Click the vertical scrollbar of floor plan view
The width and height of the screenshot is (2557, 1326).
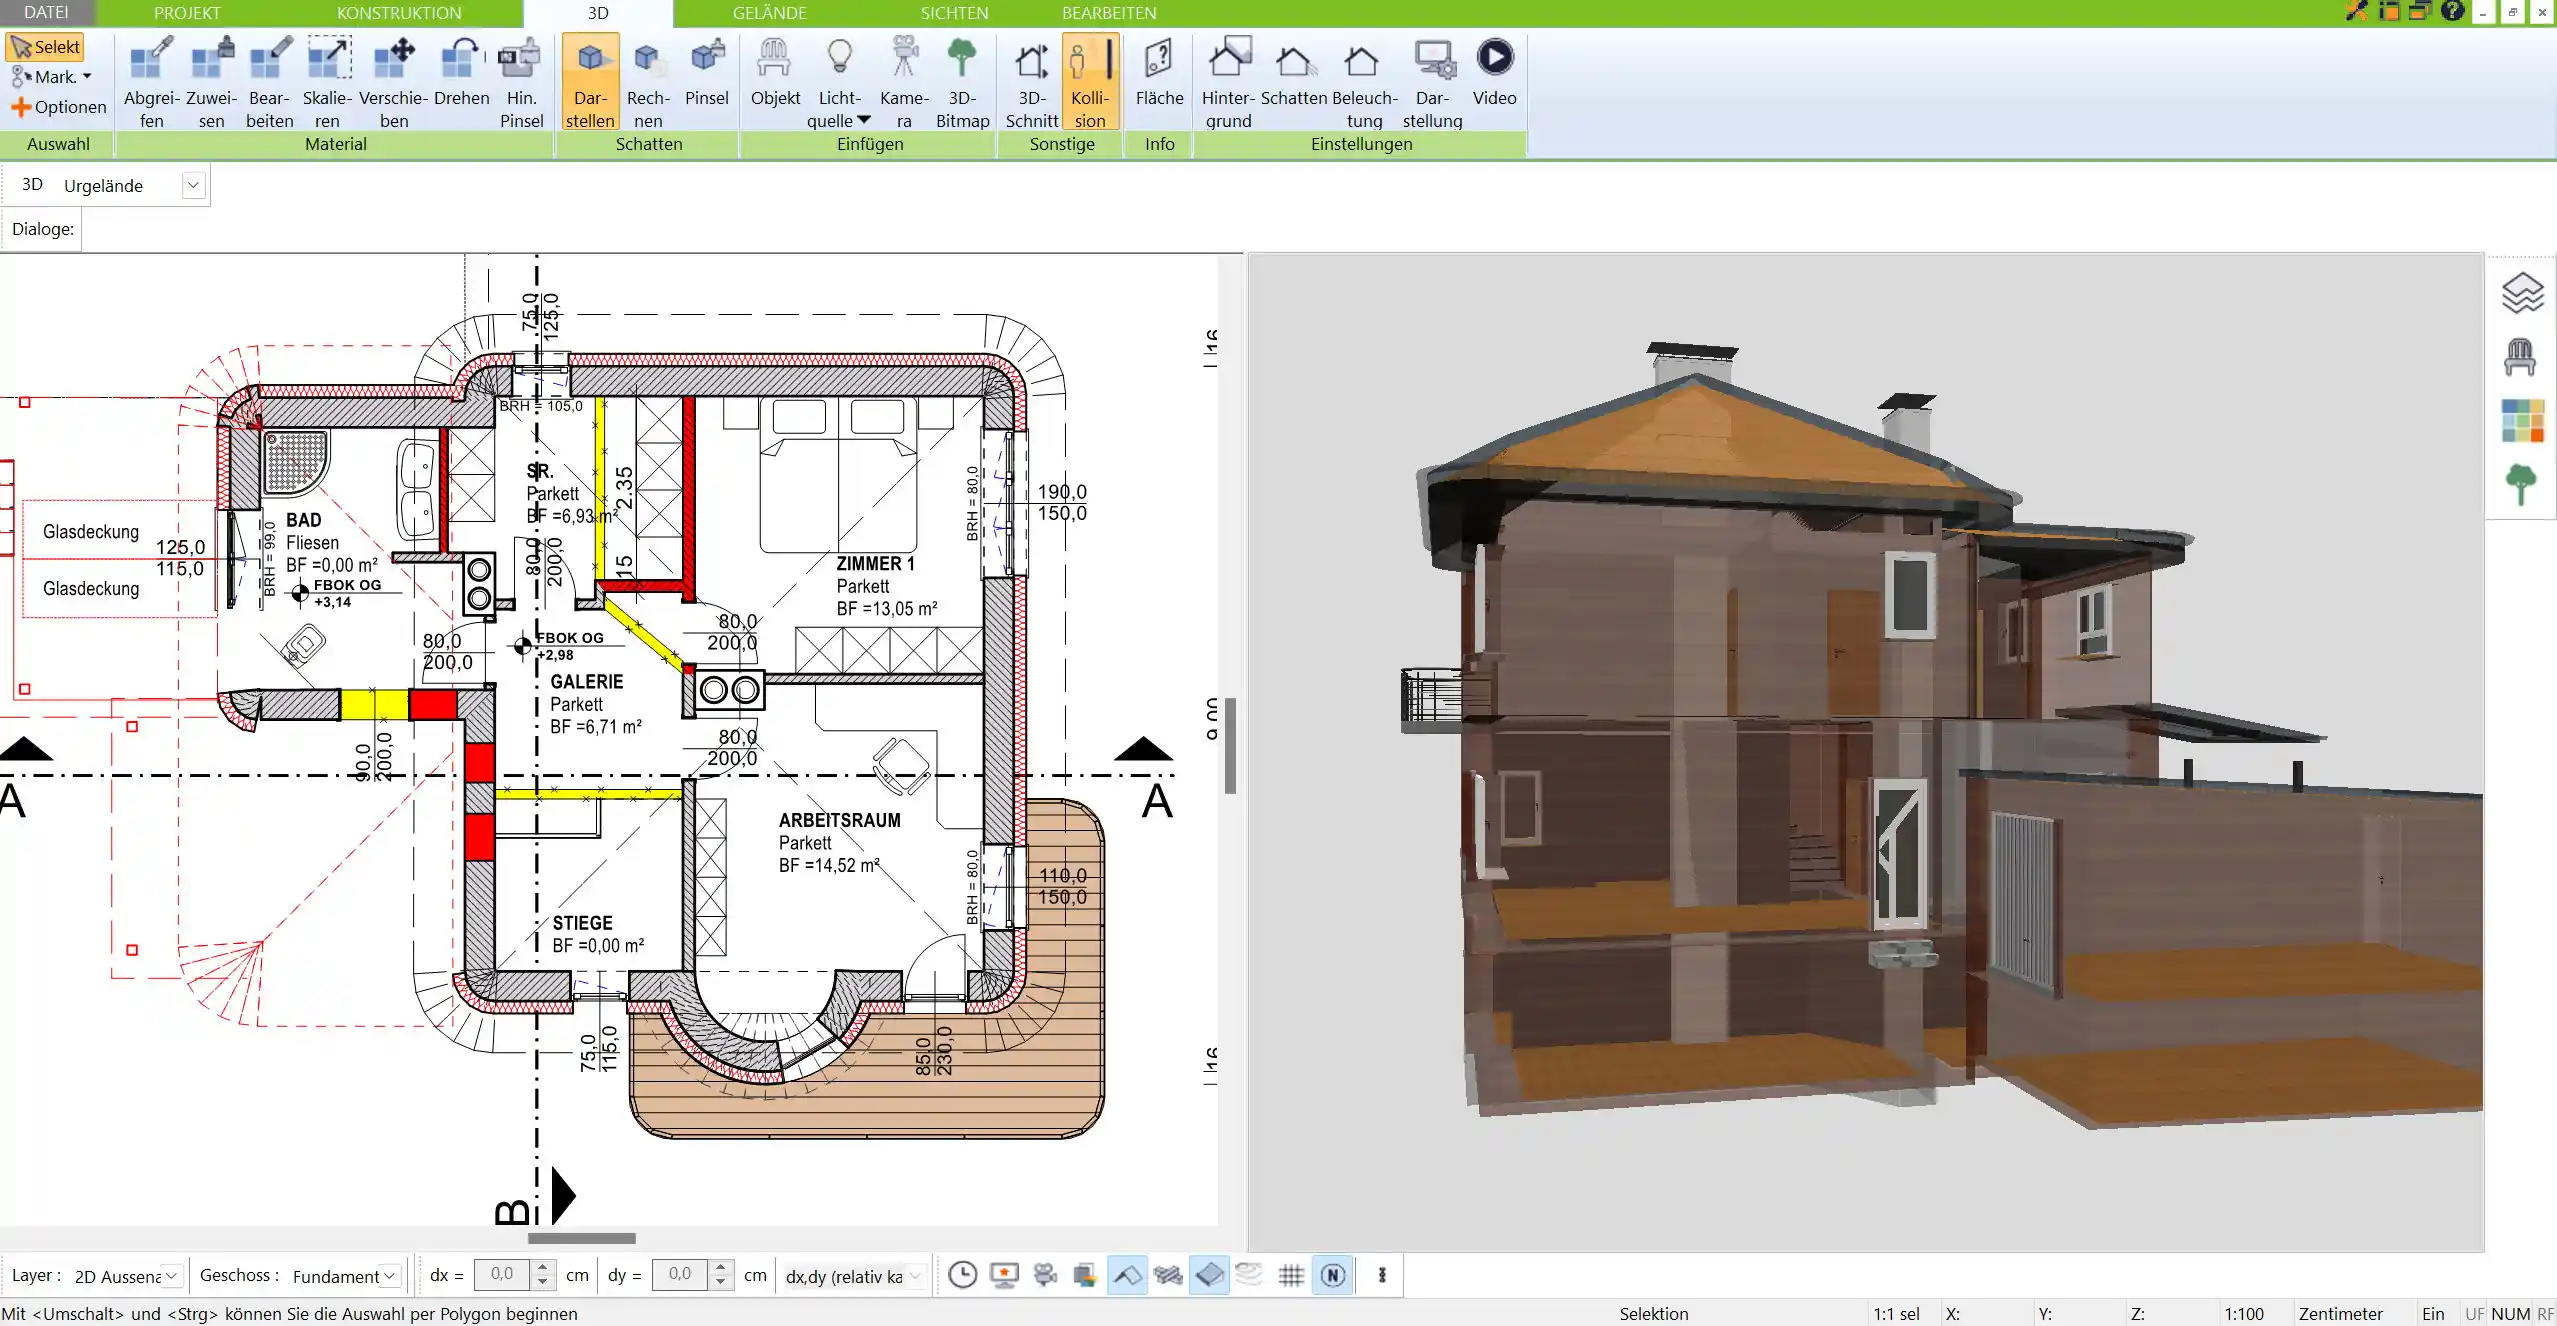(1230, 746)
